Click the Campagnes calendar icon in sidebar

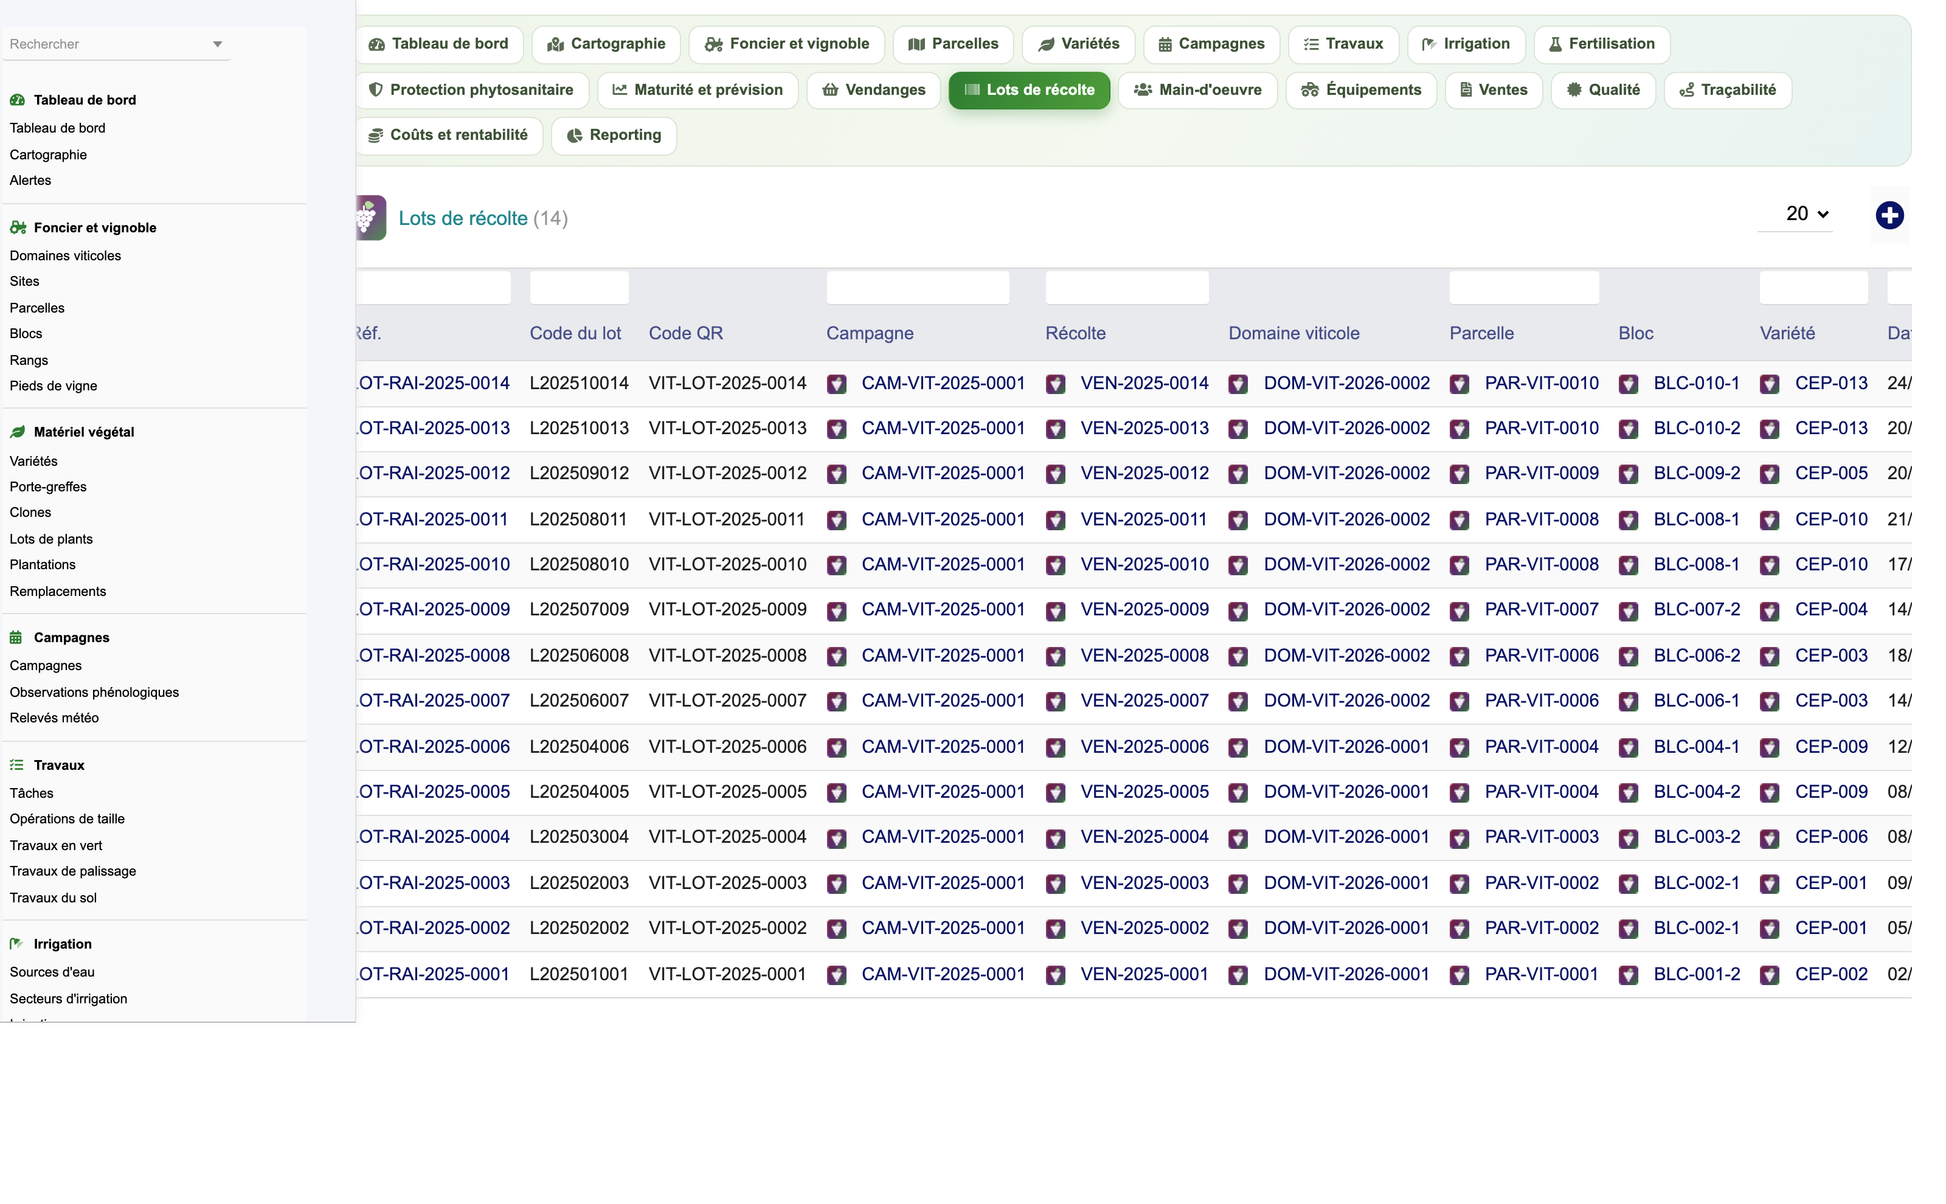click(16, 637)
